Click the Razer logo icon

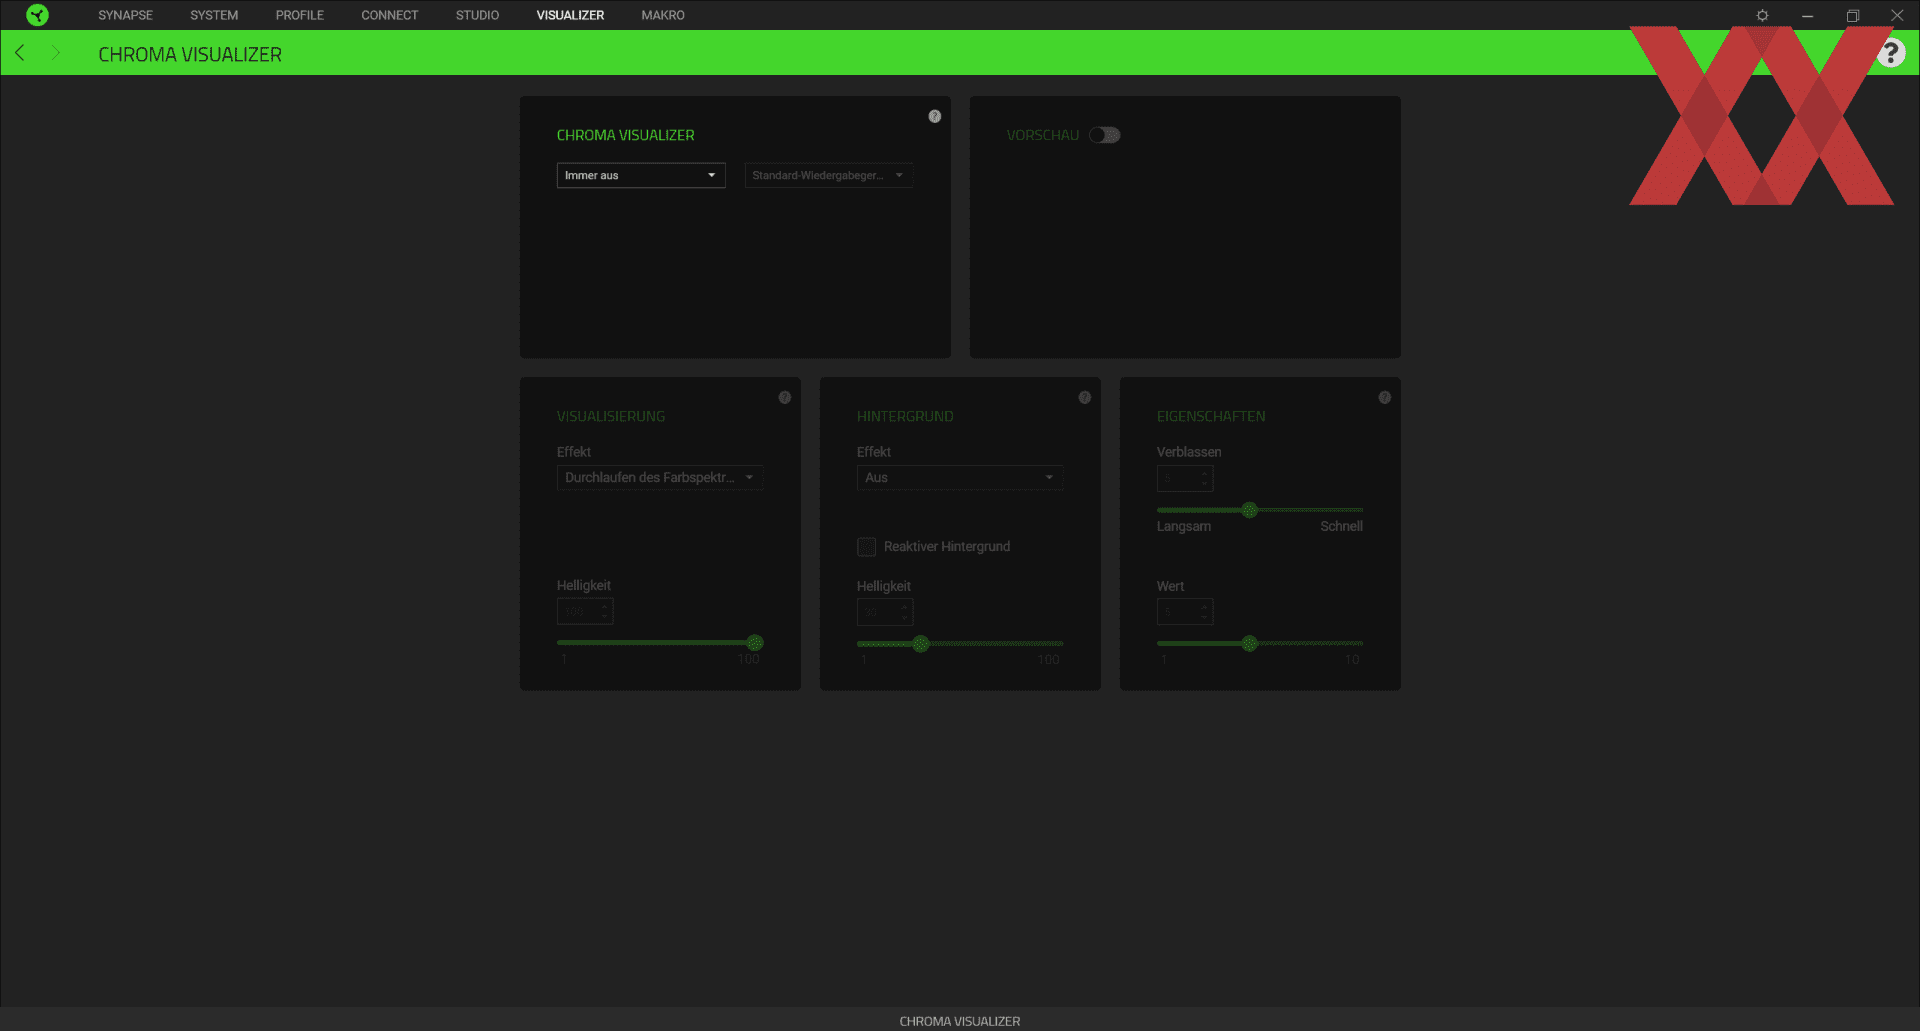[37, 15]
